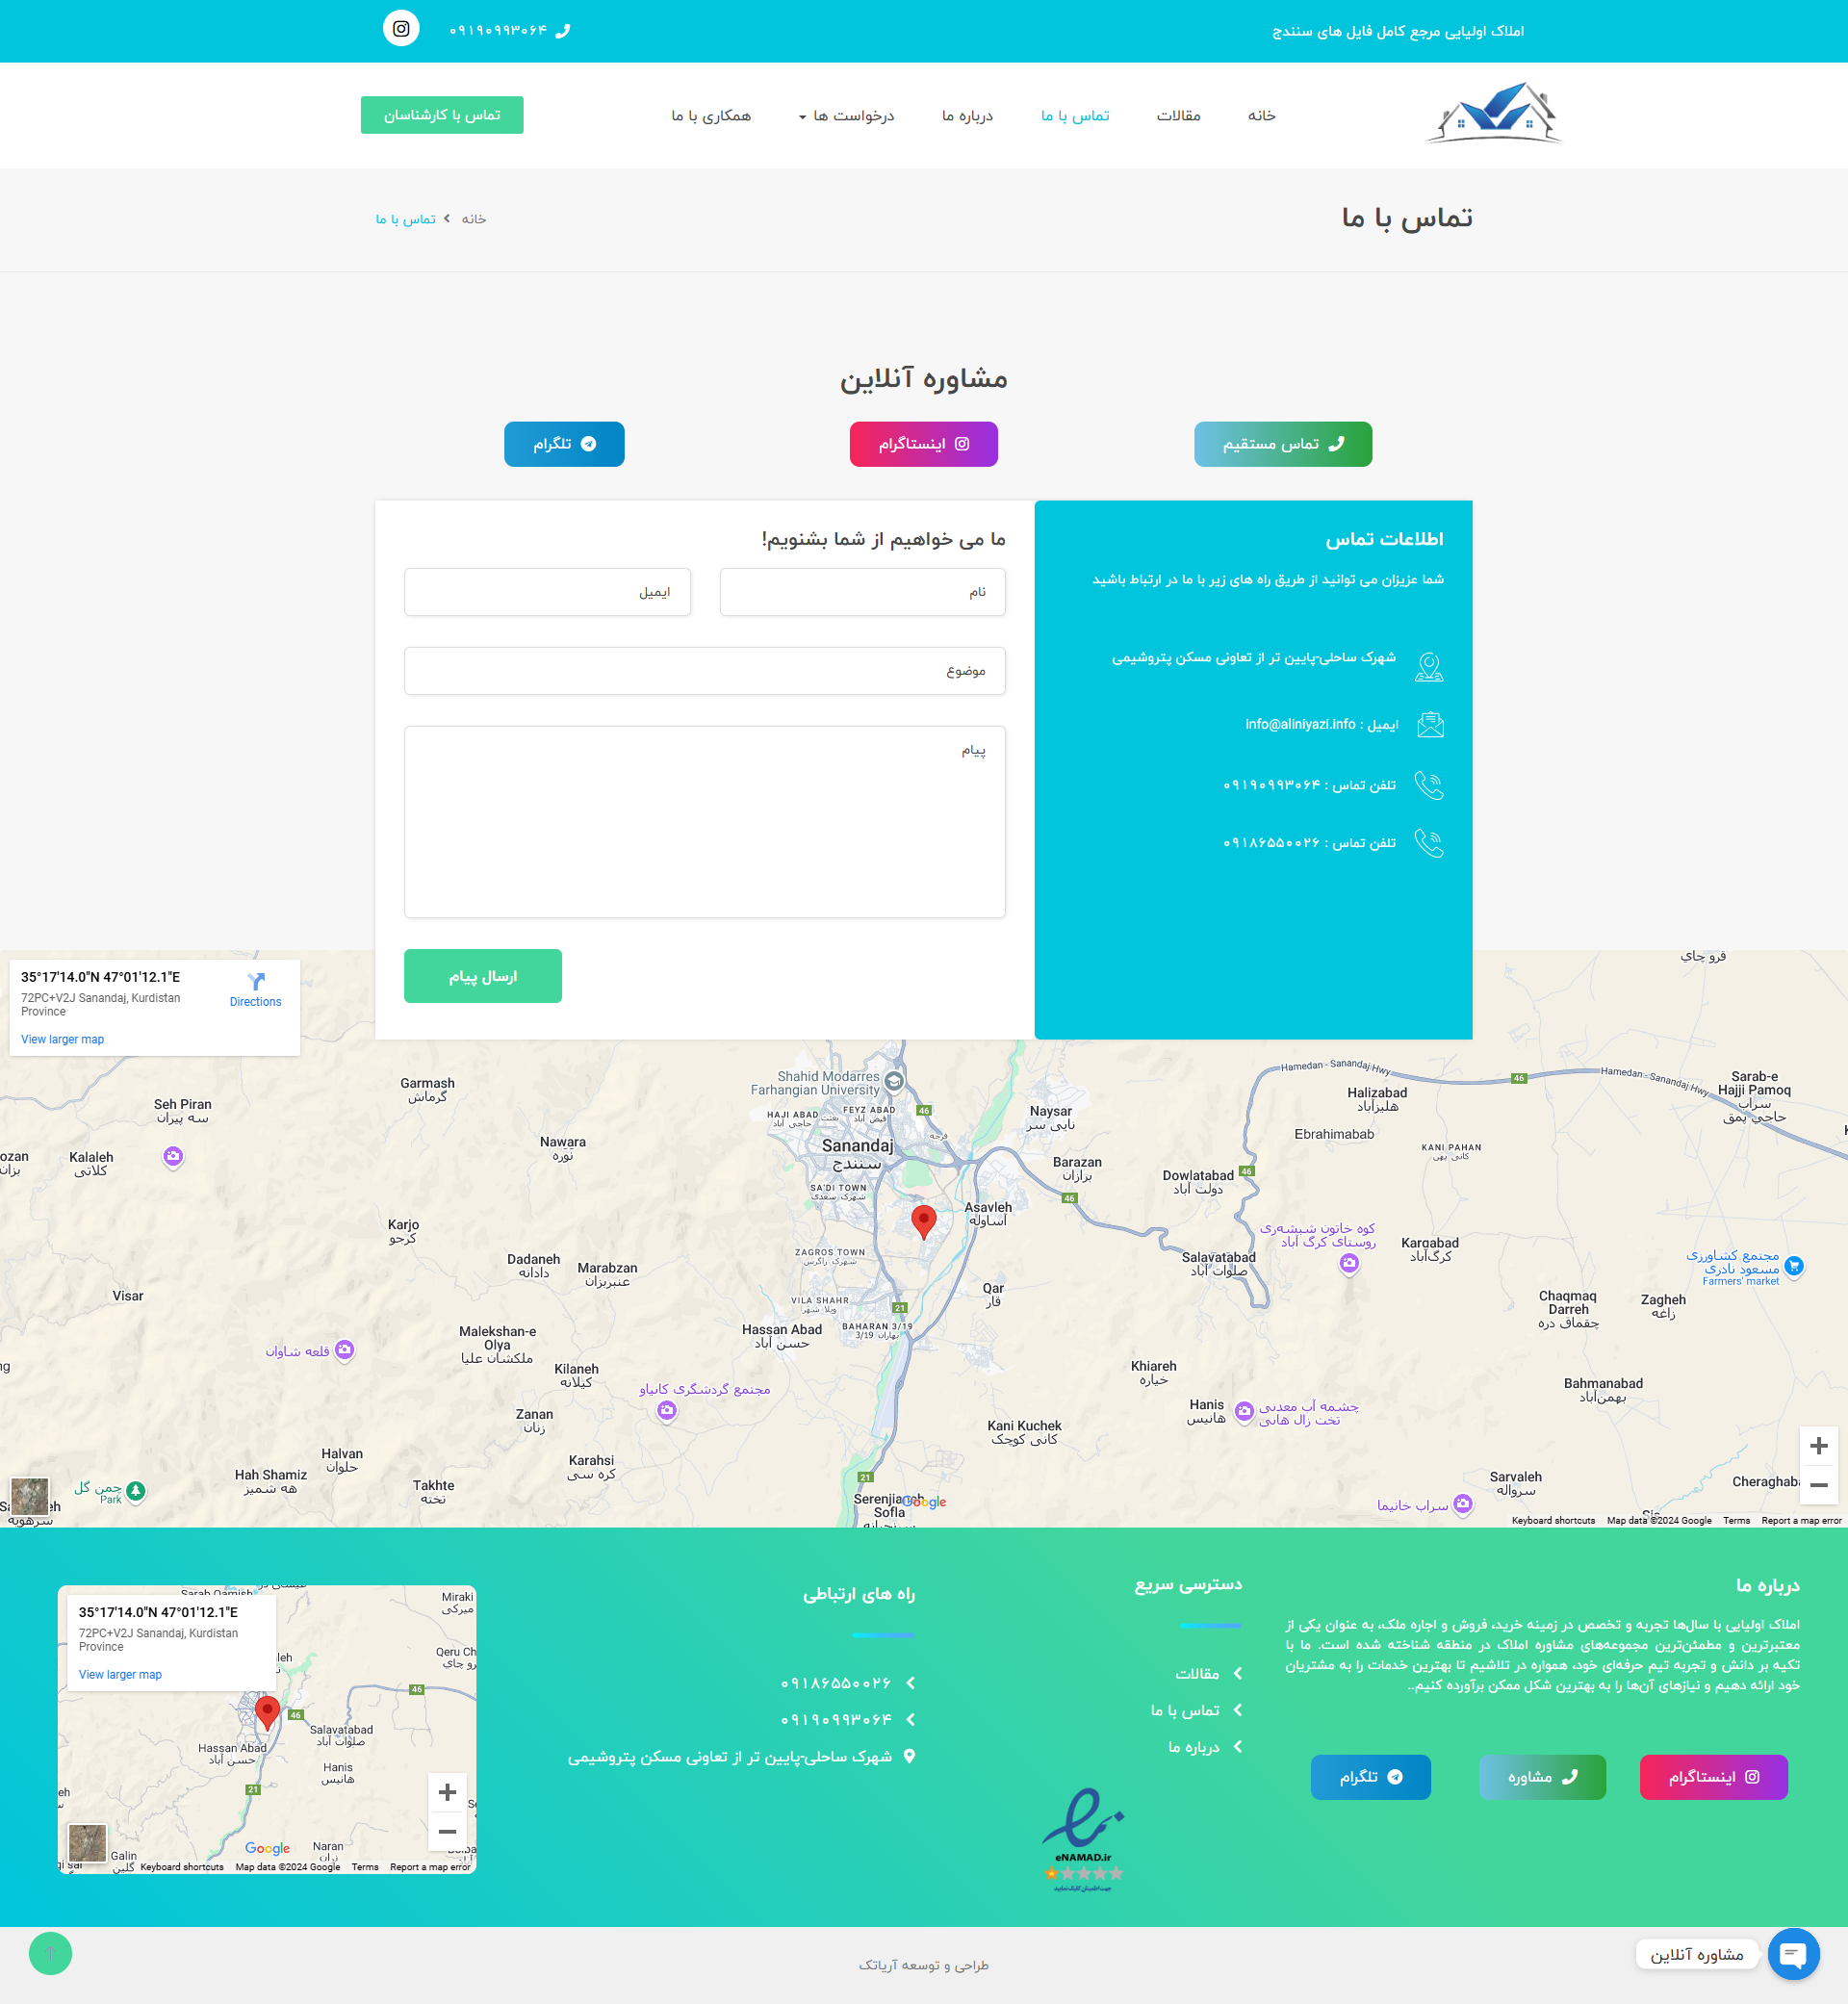Image resolution: width=1848 pixels, height=2004 pixels.
Task: Open the مقالات menu item
Action: click(1178, 116)
